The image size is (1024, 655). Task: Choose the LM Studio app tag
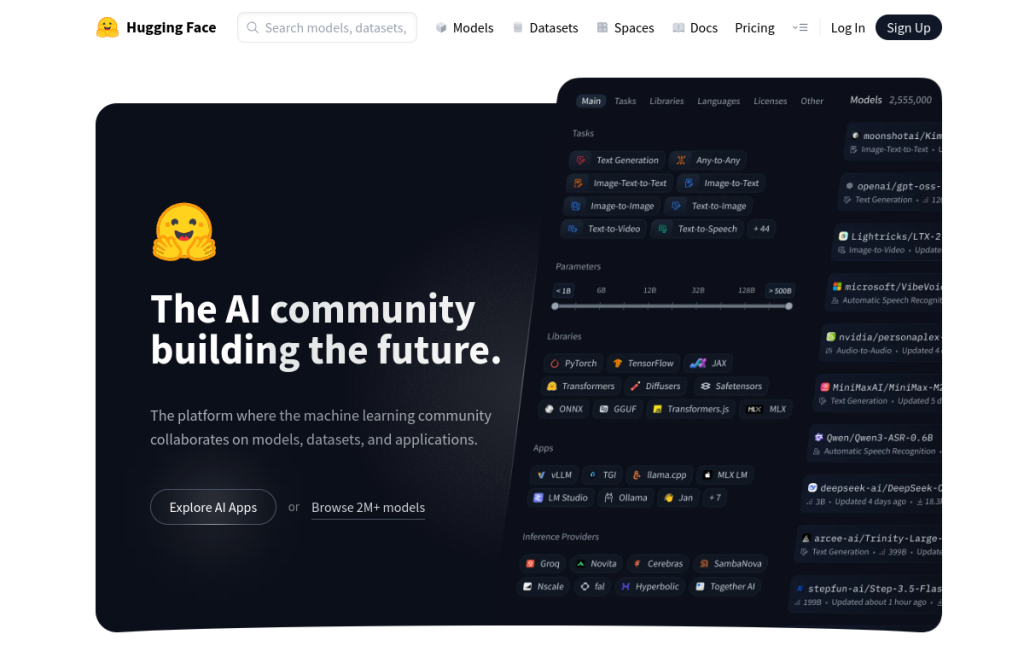click(x=560, y=498)
